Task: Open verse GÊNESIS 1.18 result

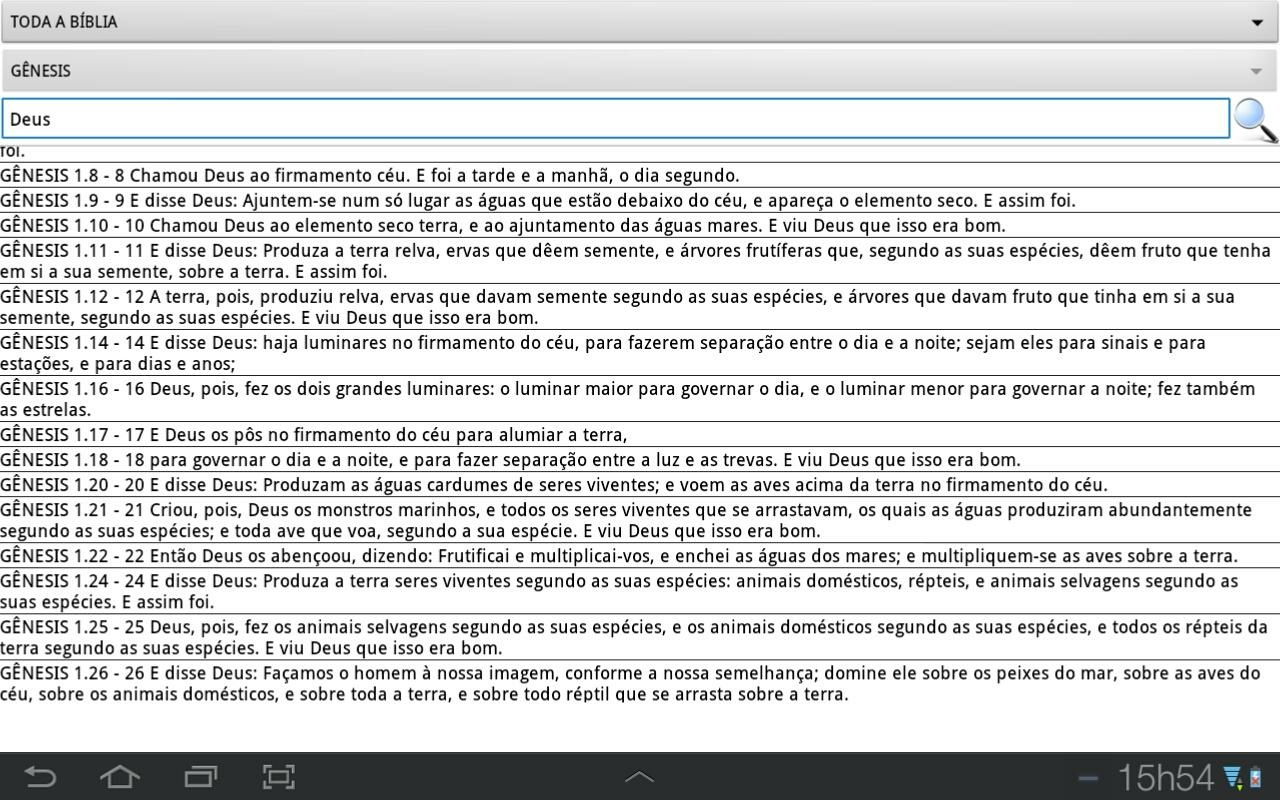Action: point(640,460)
